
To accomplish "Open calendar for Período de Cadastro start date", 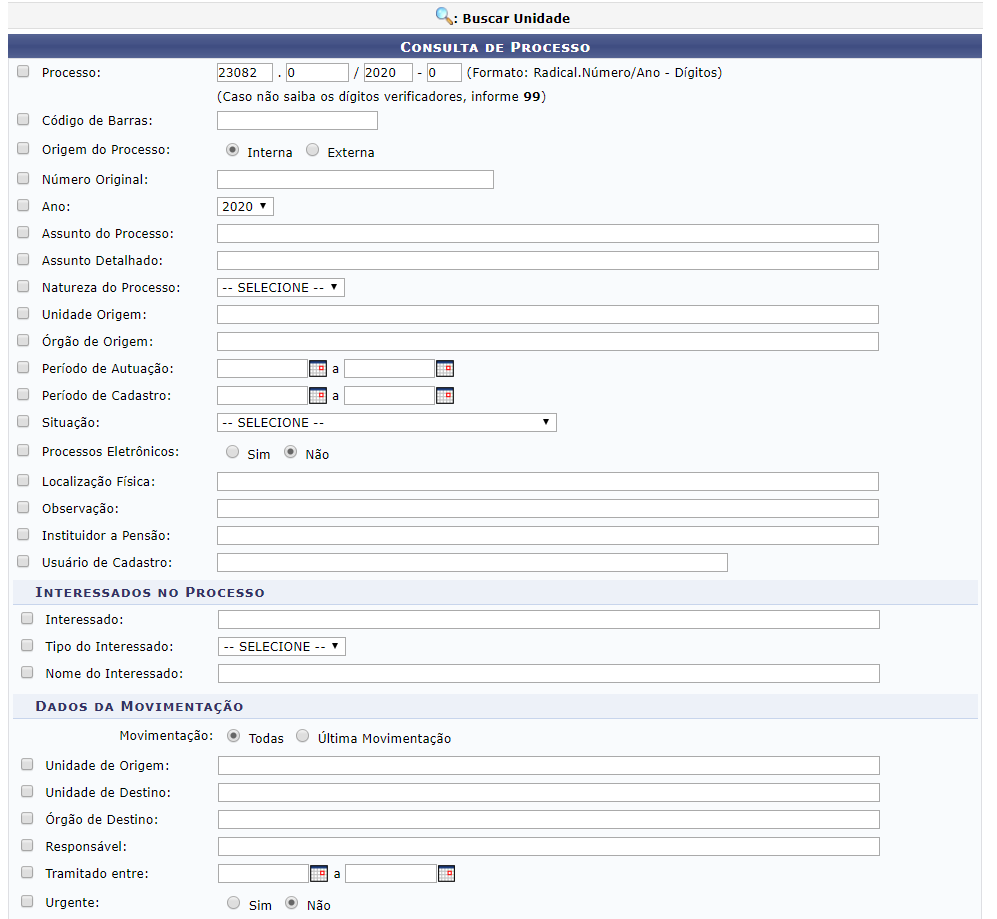I will pyautogui.click(x=318, y=395).
